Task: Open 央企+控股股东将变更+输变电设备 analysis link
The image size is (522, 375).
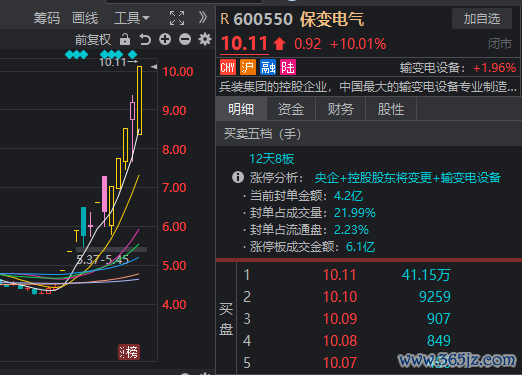Action: (407, 178)
